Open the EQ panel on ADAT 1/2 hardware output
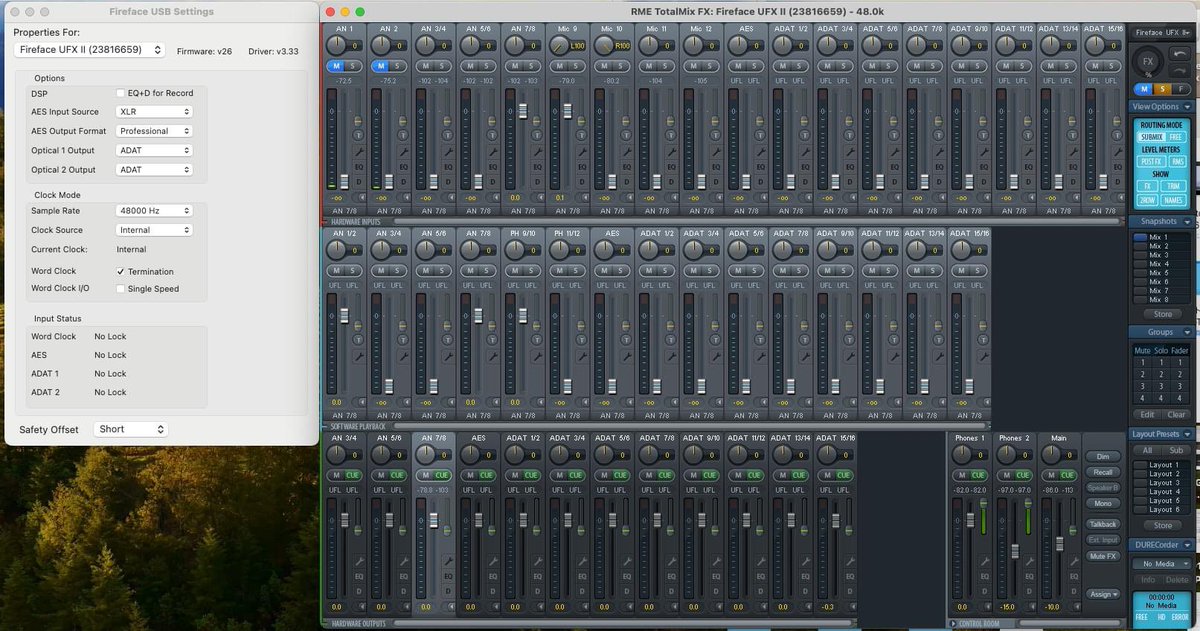This screenshot has height=631, width=1200. (x=536, y=576)
